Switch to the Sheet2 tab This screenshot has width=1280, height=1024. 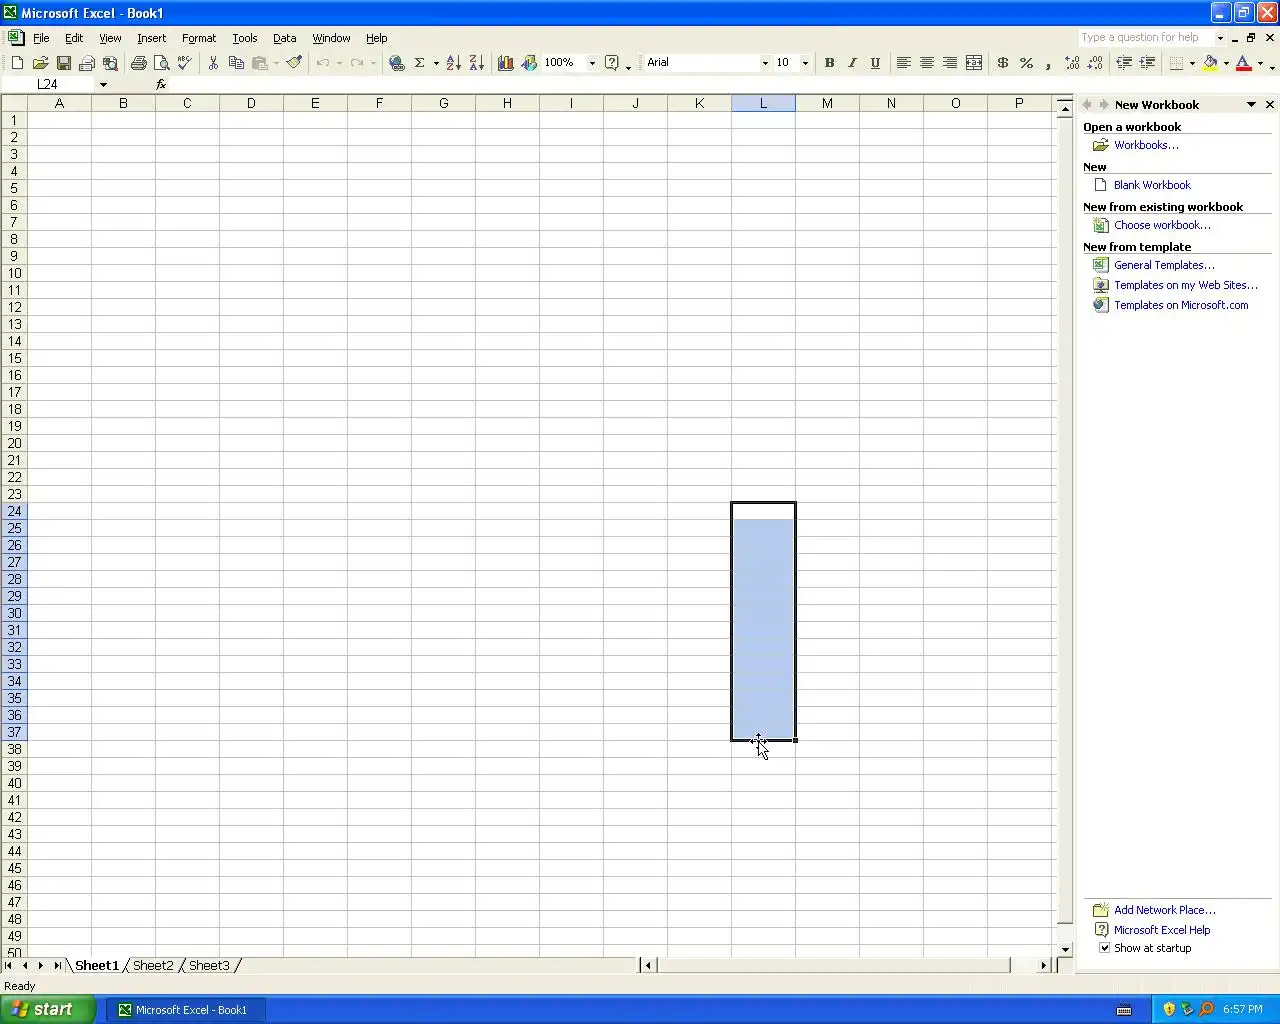(154, 965)
